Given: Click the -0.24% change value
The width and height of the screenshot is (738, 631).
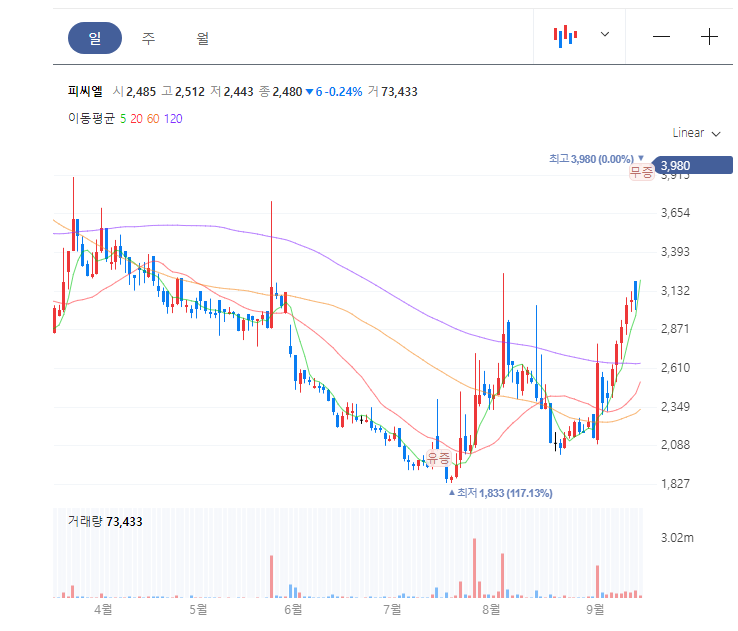Looking at the screenshot, I should (x=344, y=92).
